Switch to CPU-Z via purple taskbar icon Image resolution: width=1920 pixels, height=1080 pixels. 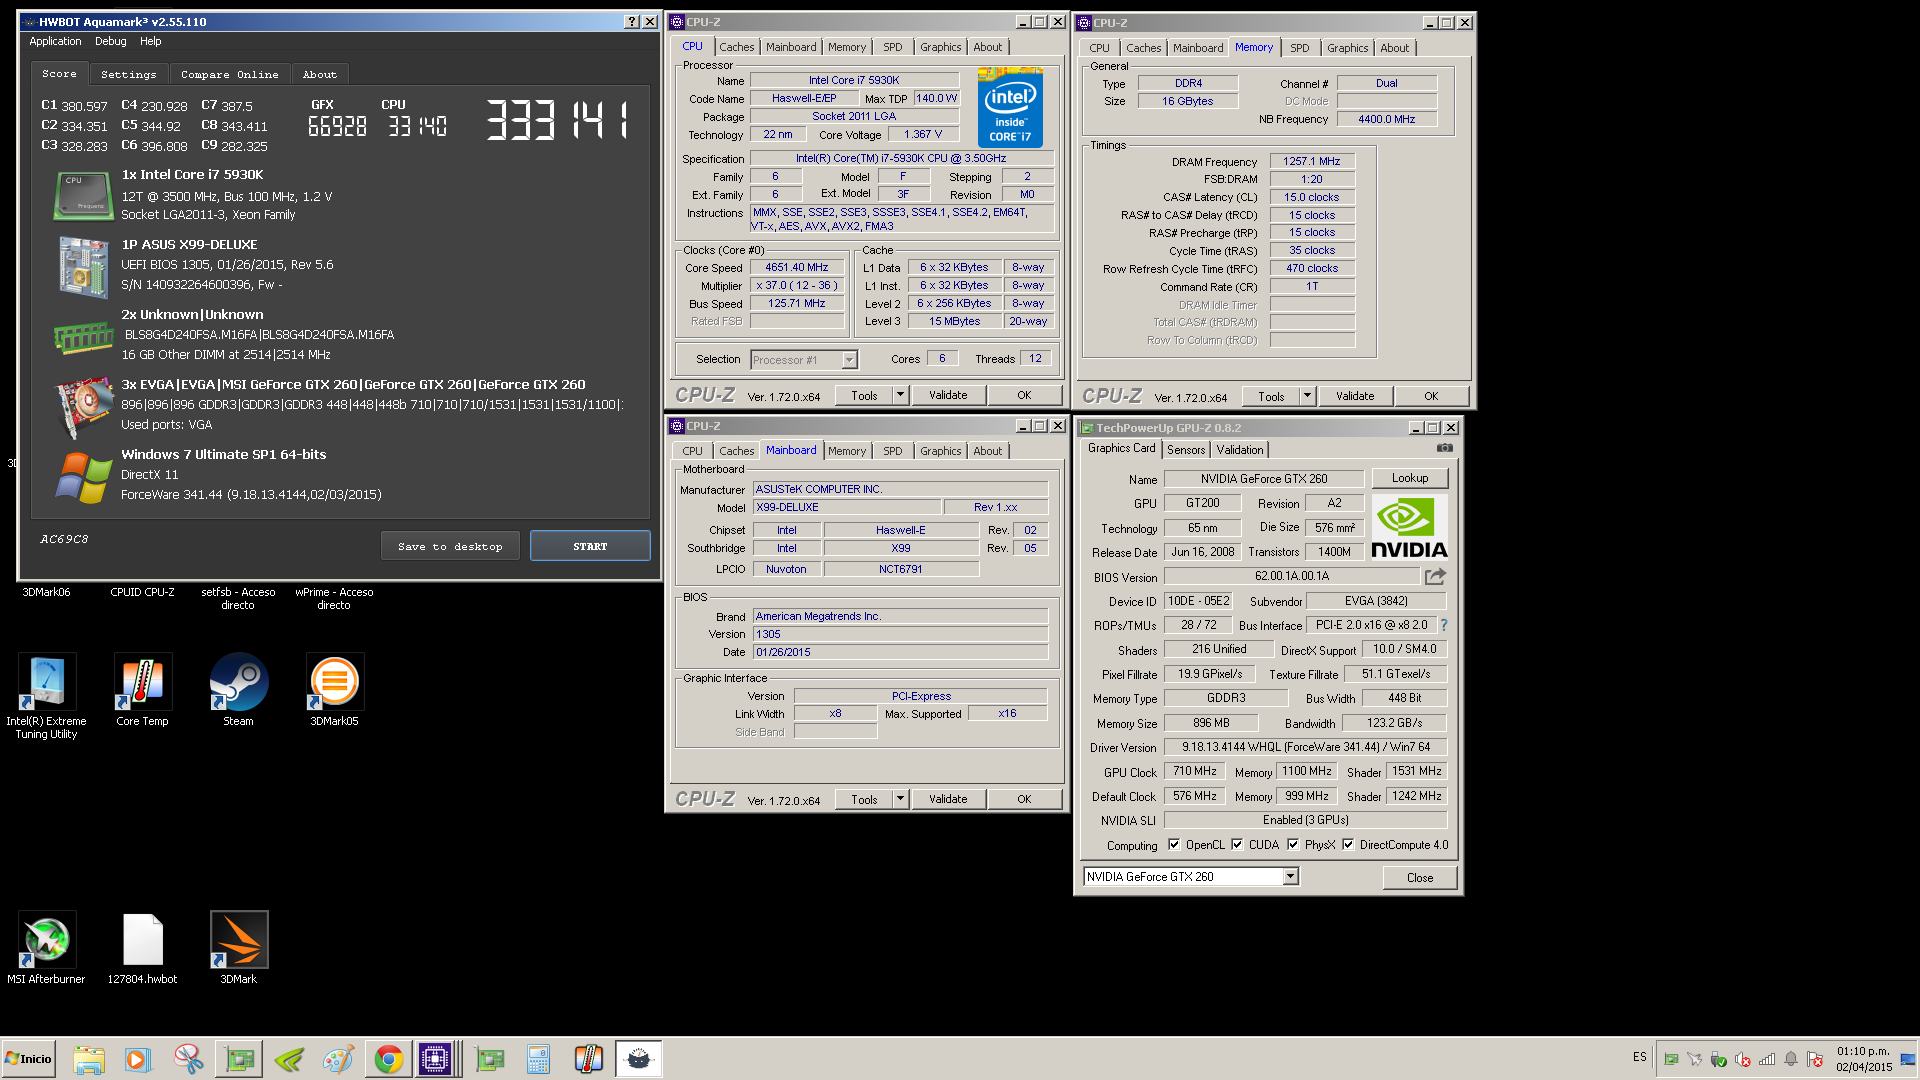[436, 1059]
